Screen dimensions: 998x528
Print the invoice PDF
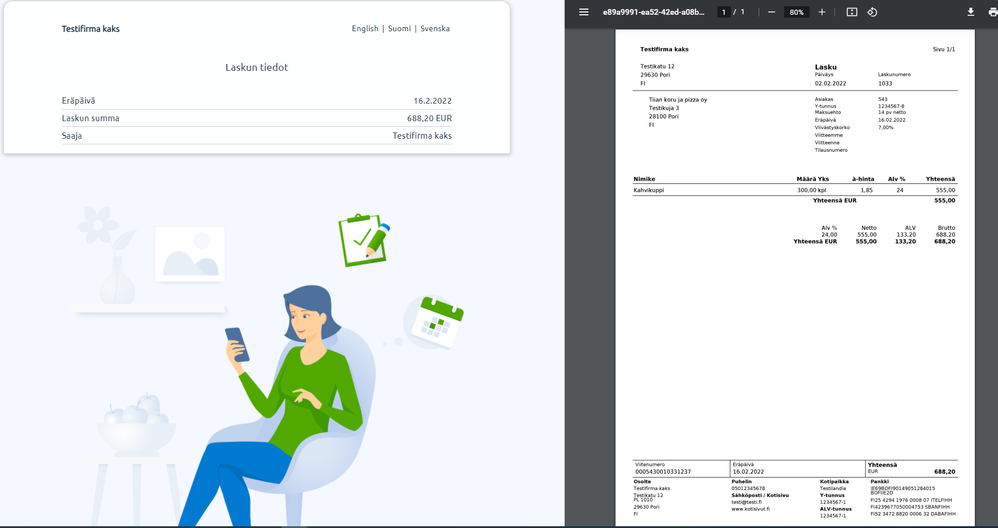click(992, 12)
